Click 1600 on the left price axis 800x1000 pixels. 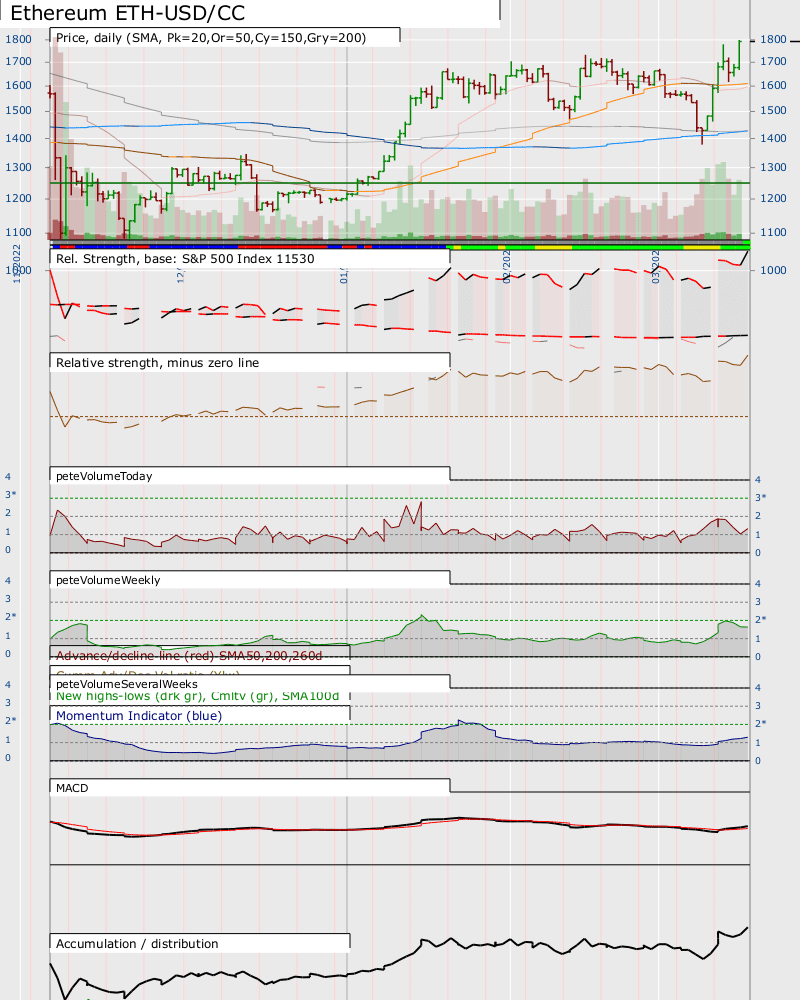pyautogui.click(x=19, y=85)
